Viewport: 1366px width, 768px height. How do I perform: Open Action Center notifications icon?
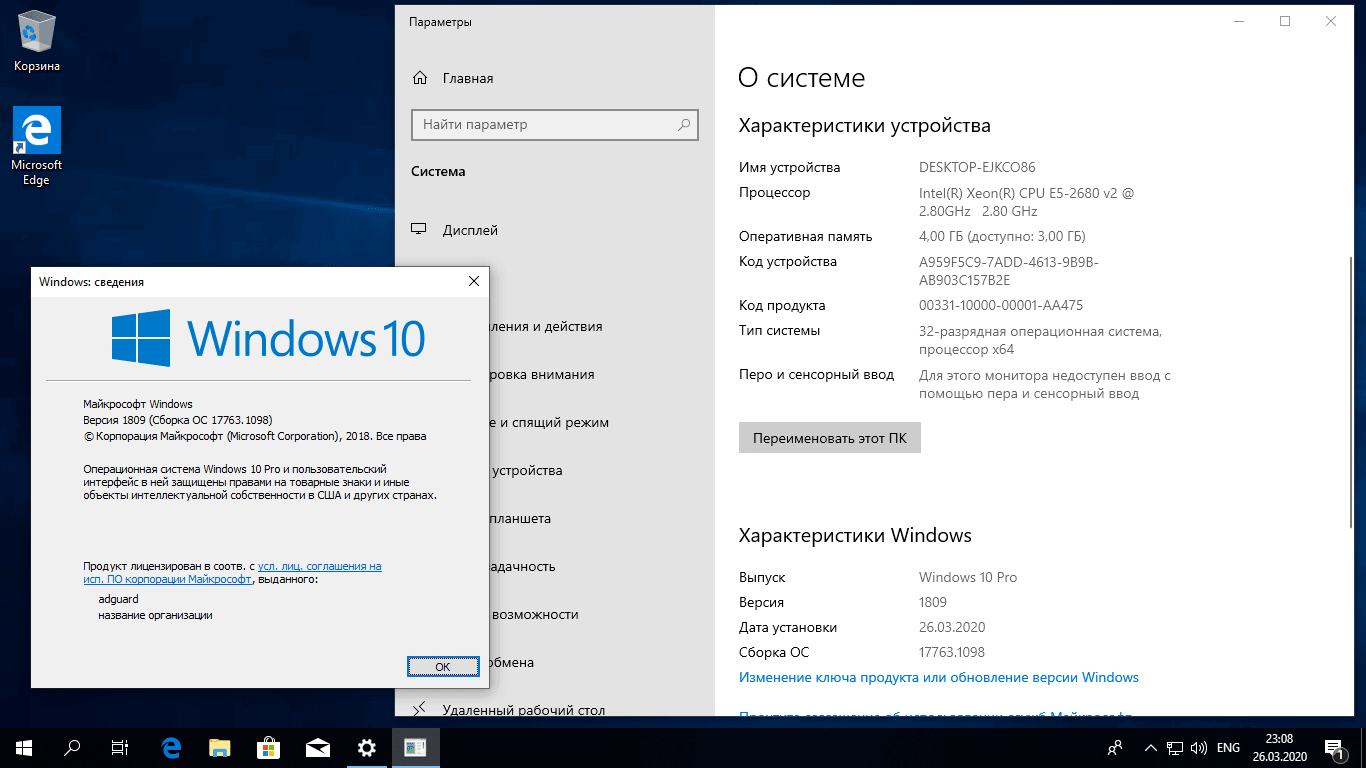(1333, 747)
